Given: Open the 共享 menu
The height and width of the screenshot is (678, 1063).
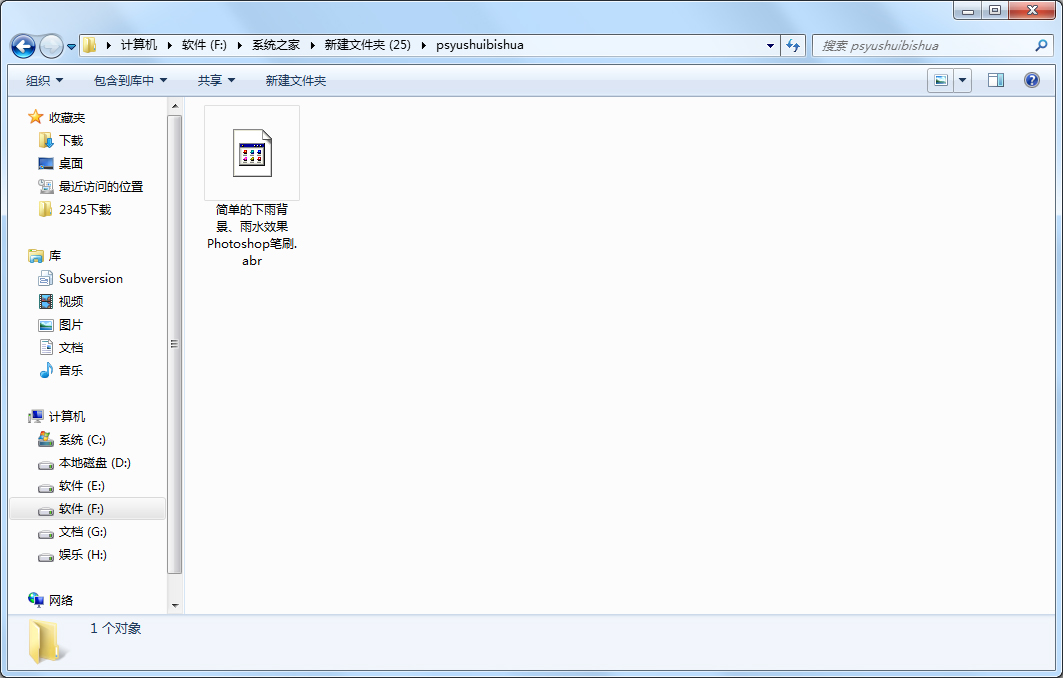Looking at the screenshot, I should (216, 80).
